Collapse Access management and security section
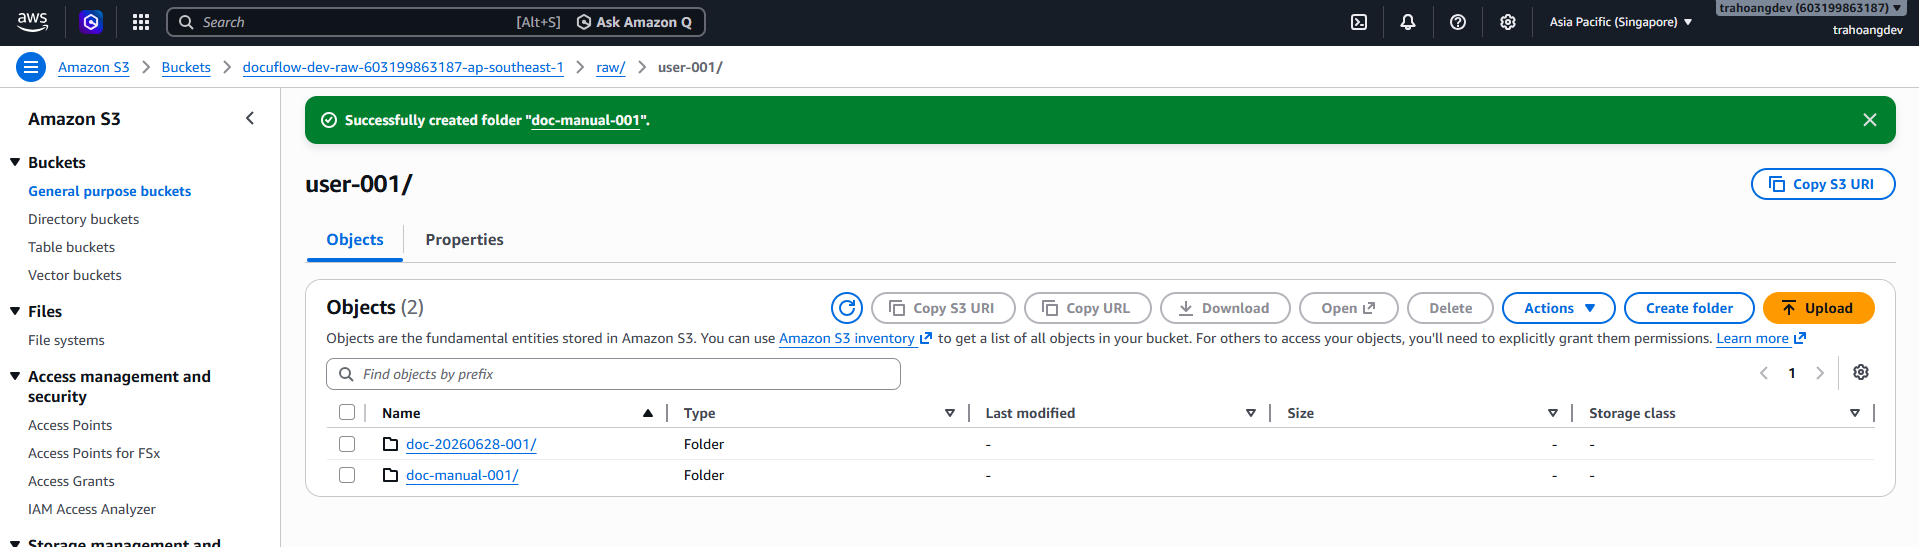Viewport: 1919px width, 547px height. 15,376
